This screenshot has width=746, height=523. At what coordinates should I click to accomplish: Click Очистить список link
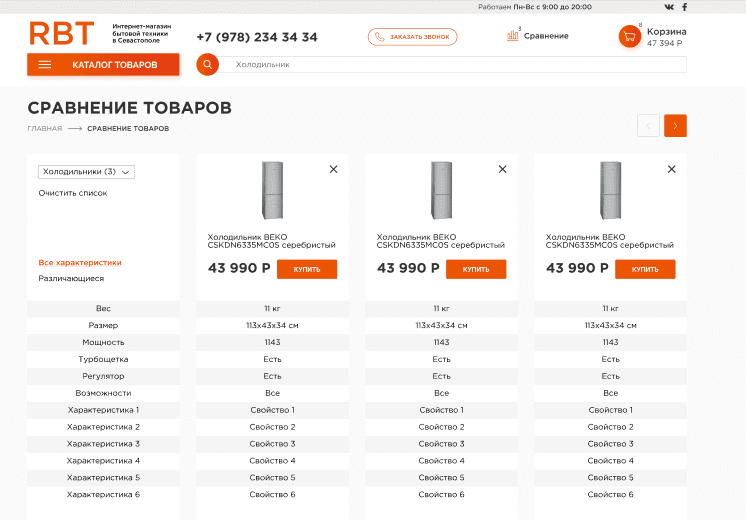tap(73, 193)
